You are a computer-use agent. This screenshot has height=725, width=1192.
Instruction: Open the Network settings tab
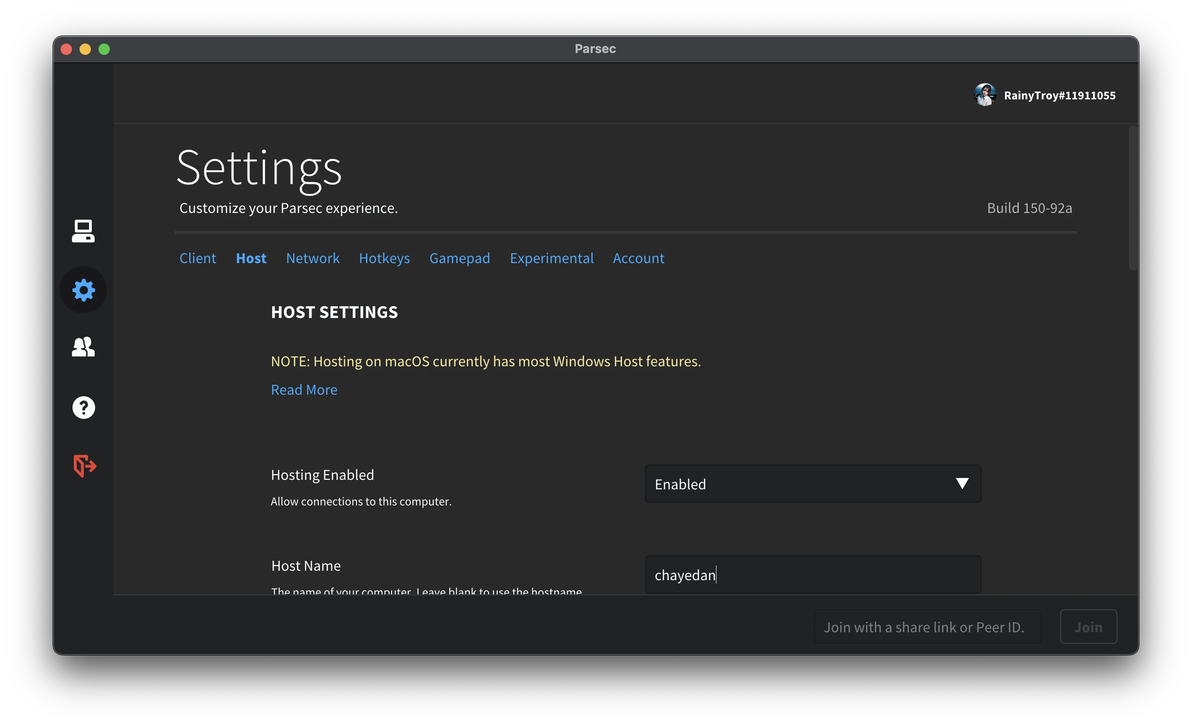point(312,258)
